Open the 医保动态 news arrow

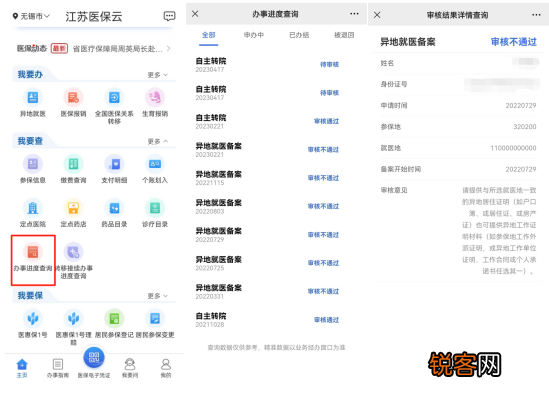click(x=169, y=48)
